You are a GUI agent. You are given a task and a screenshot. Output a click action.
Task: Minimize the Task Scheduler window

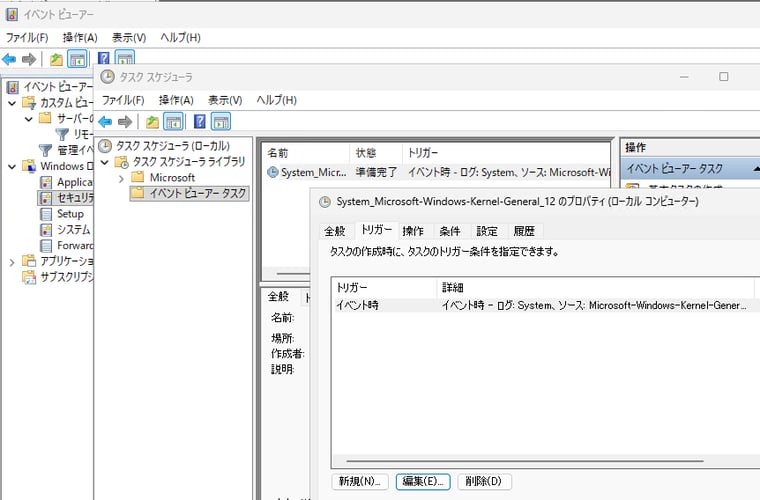click(684, 77)
